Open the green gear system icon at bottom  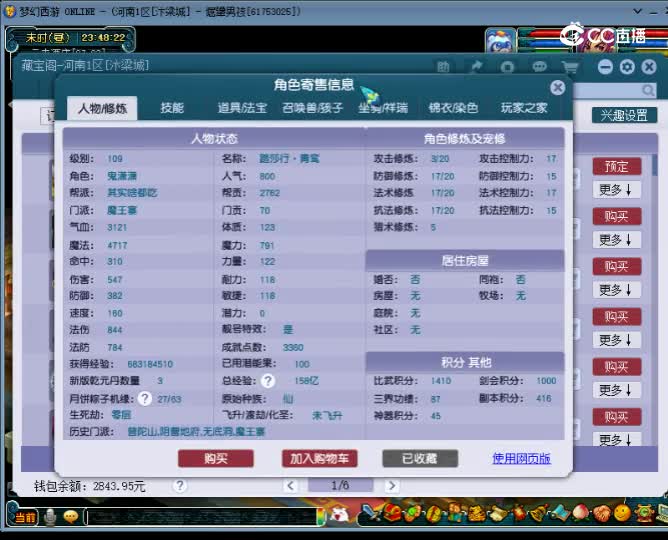(x=644, y=513)
